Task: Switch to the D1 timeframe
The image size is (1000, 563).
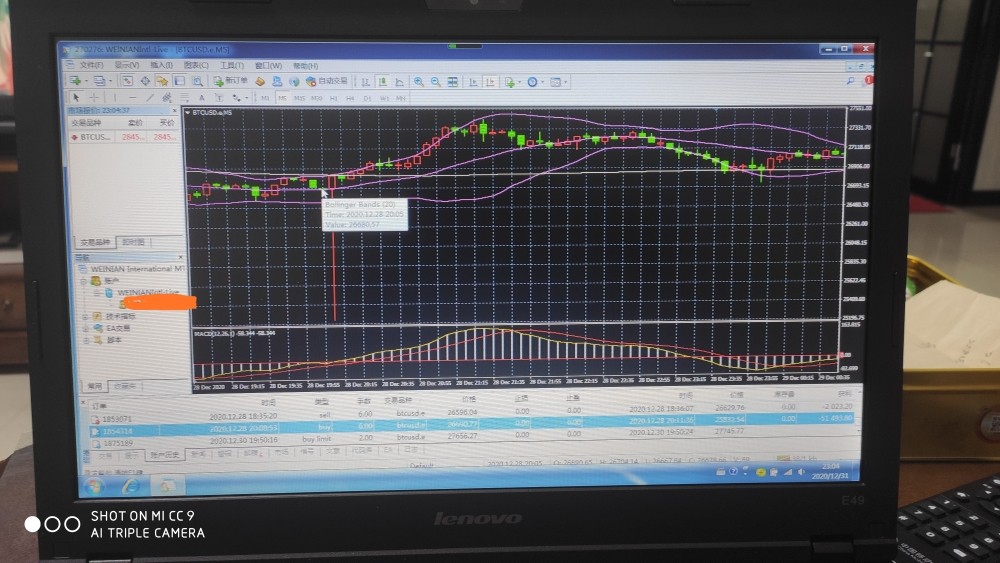Action: [367, 98]
